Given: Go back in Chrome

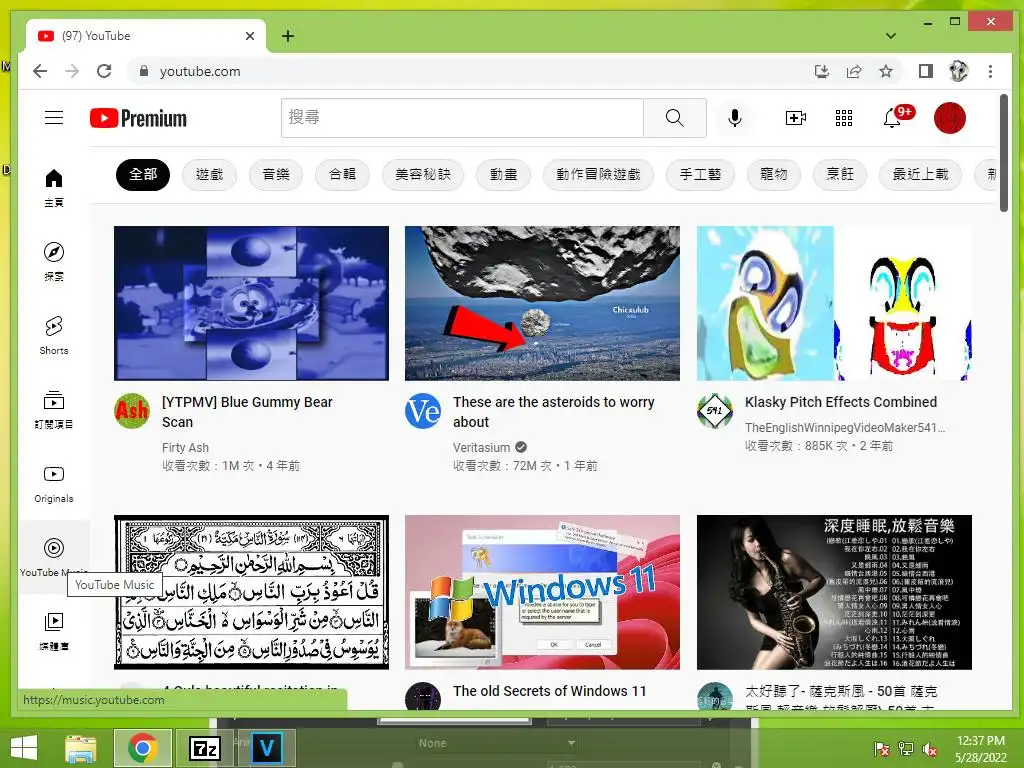Looking at the screenshot, I should point(40,71).
